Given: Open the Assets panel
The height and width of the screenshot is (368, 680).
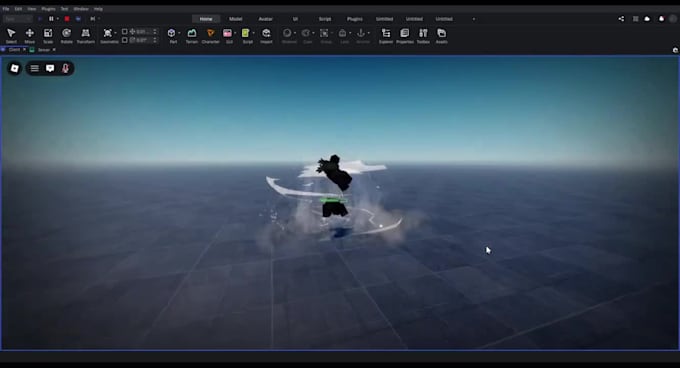Looking at the screenshot, I should (441, 35).
